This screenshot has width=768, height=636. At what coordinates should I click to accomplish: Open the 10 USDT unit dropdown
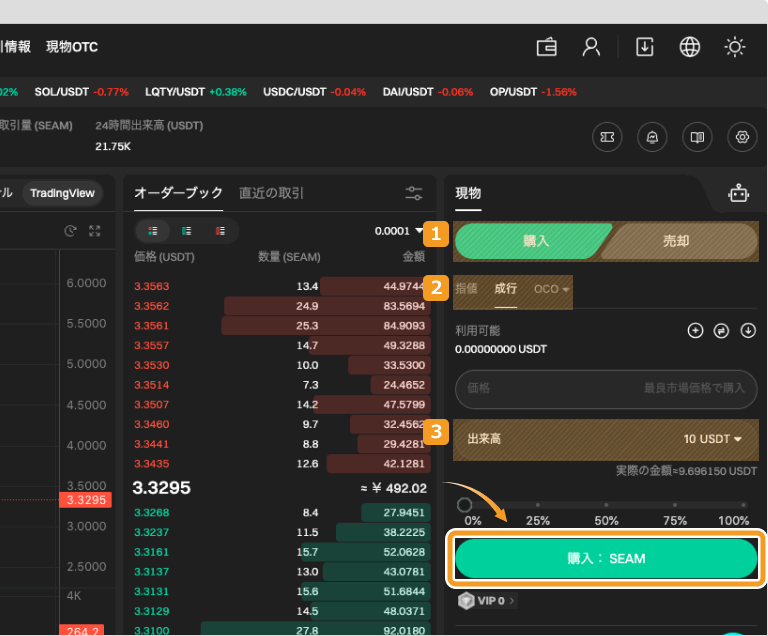pos(713,439)
